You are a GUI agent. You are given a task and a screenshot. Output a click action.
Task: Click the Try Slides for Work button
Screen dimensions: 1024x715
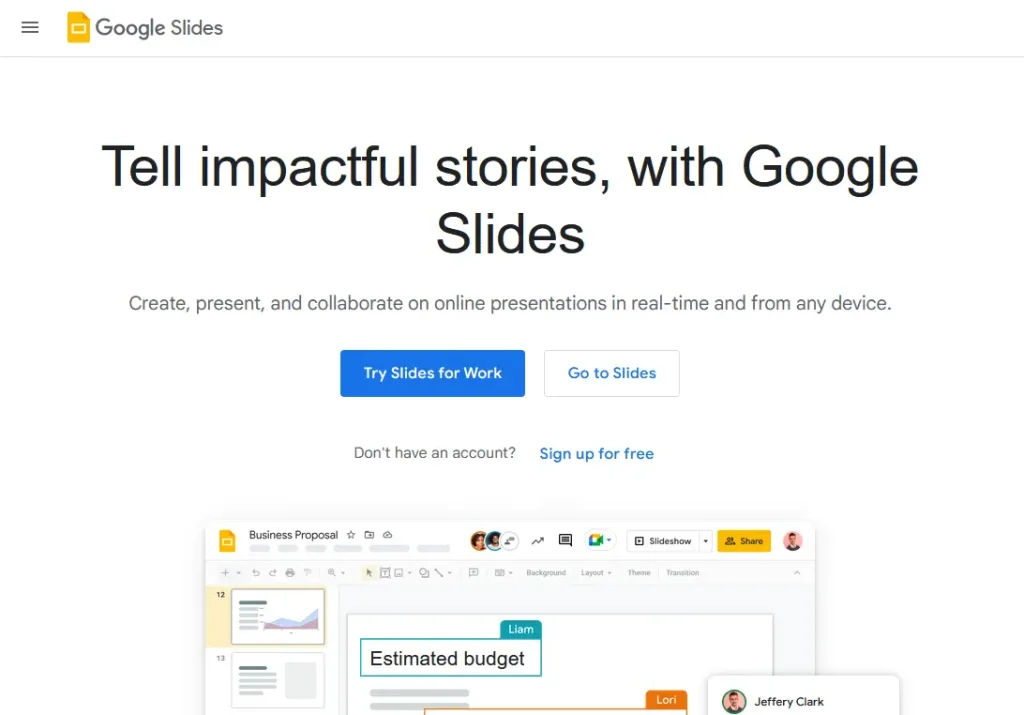coord(432,373)
